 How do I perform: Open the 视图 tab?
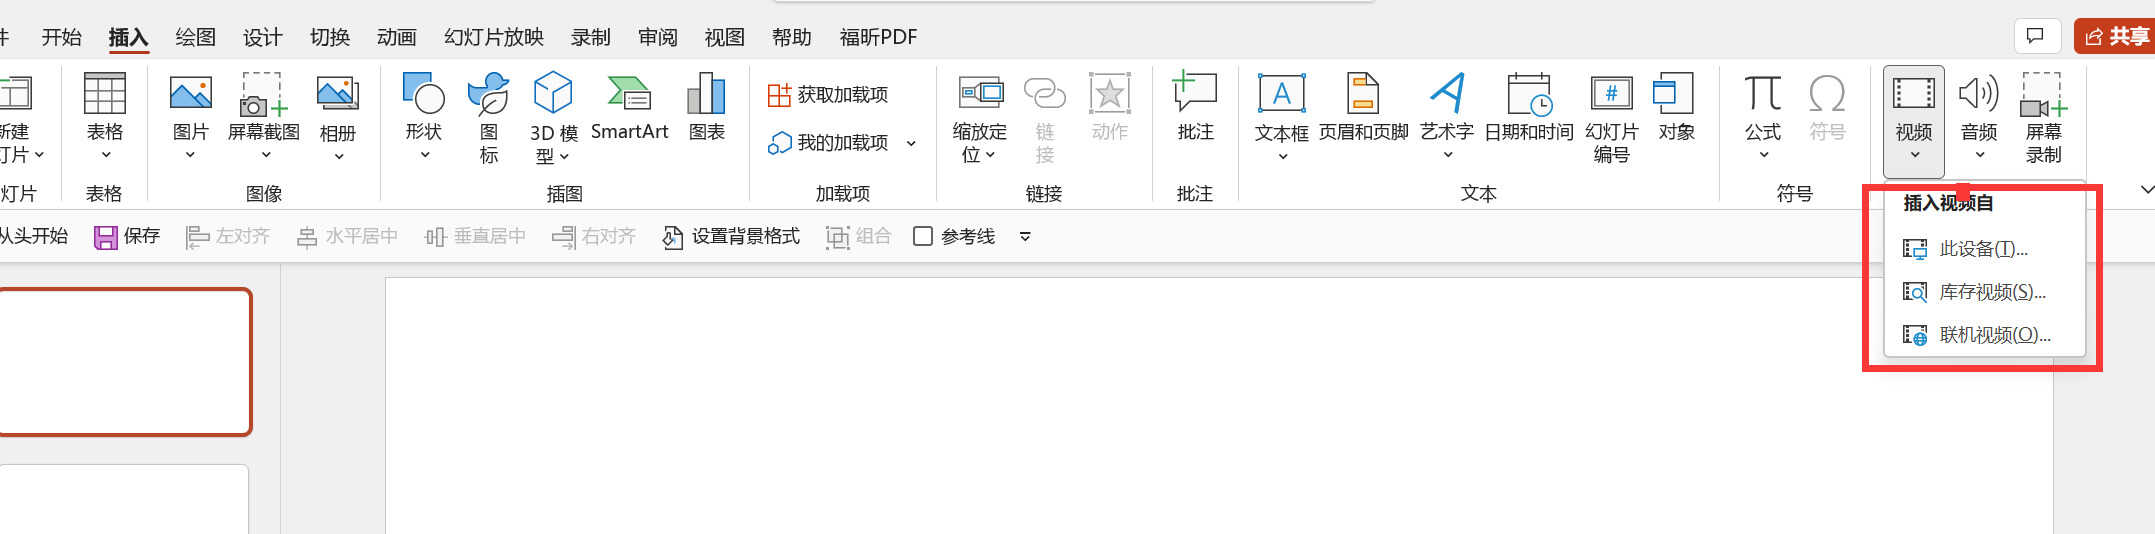tap(724, 37)
